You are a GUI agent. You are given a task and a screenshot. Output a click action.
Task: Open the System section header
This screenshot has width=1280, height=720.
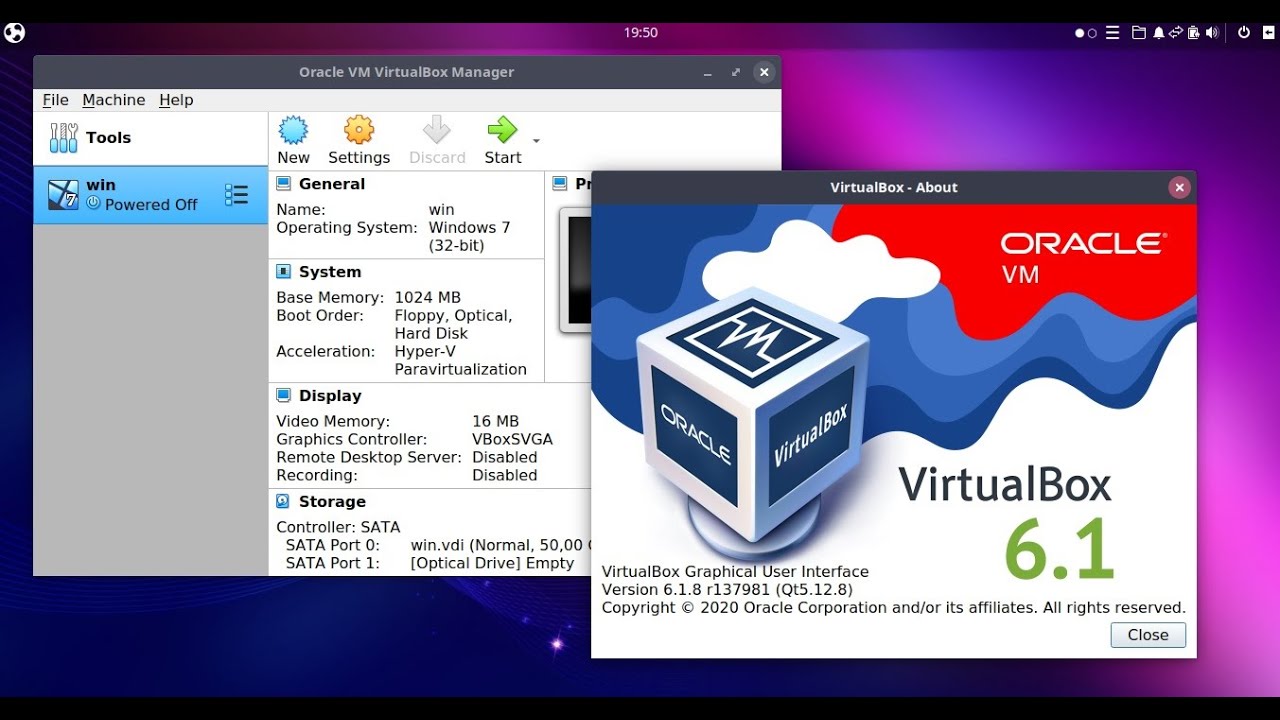[330, 272]
